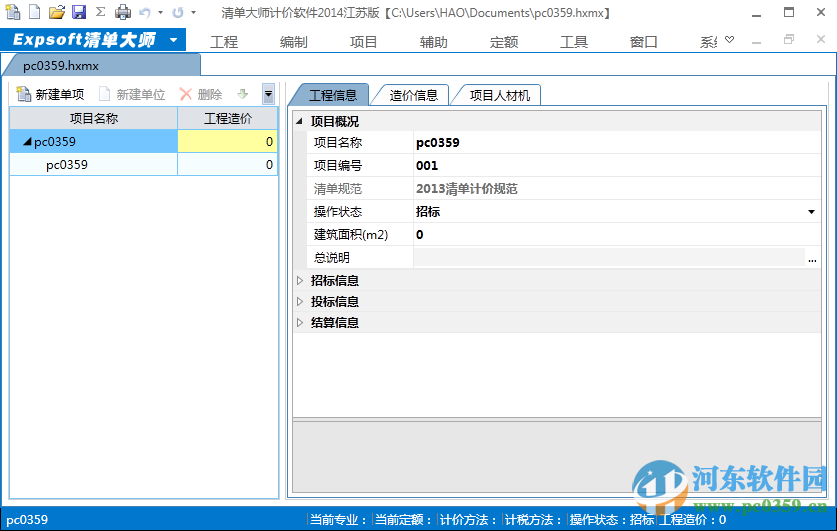Click the 工程造价 column header

(x=227, y=118)
